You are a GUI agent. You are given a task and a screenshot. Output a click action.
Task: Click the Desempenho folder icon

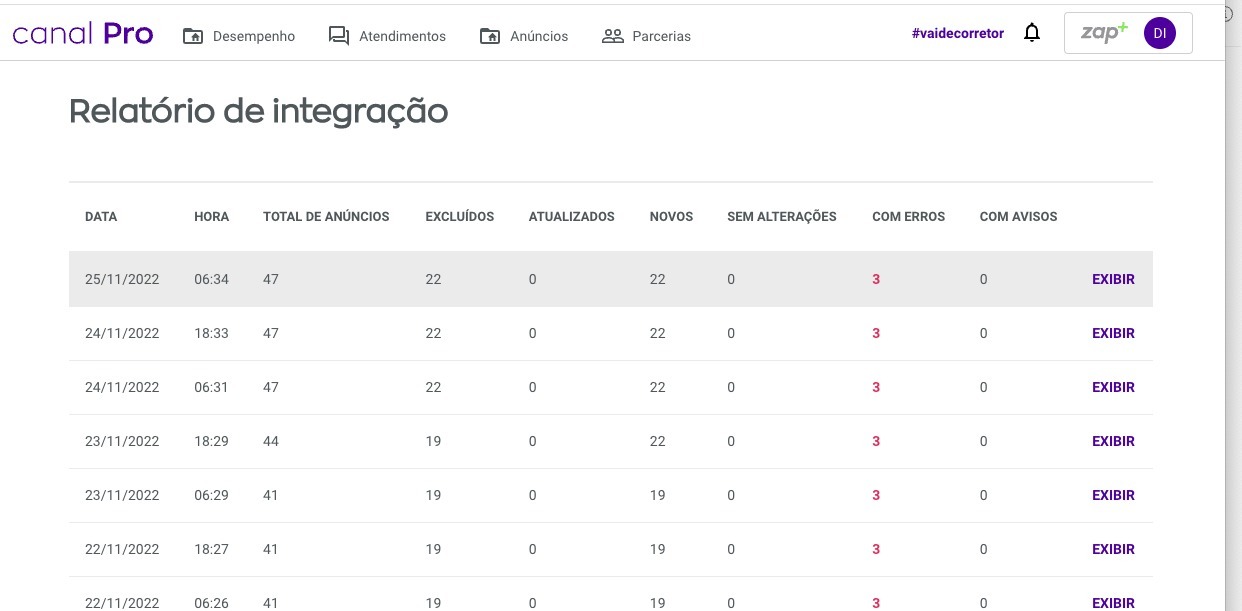click(x=193, y=36)
